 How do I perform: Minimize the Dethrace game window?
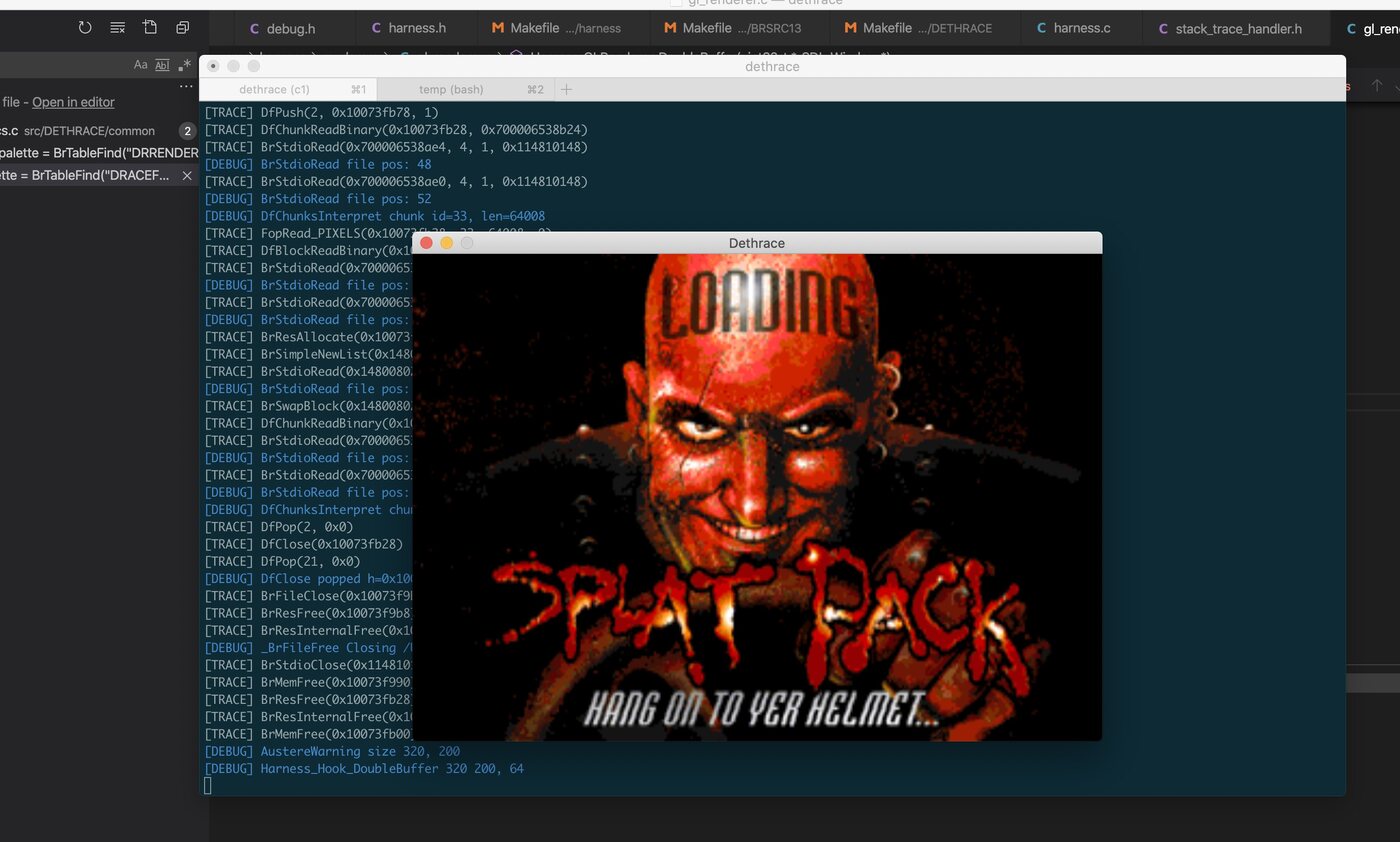click(446, 243)
